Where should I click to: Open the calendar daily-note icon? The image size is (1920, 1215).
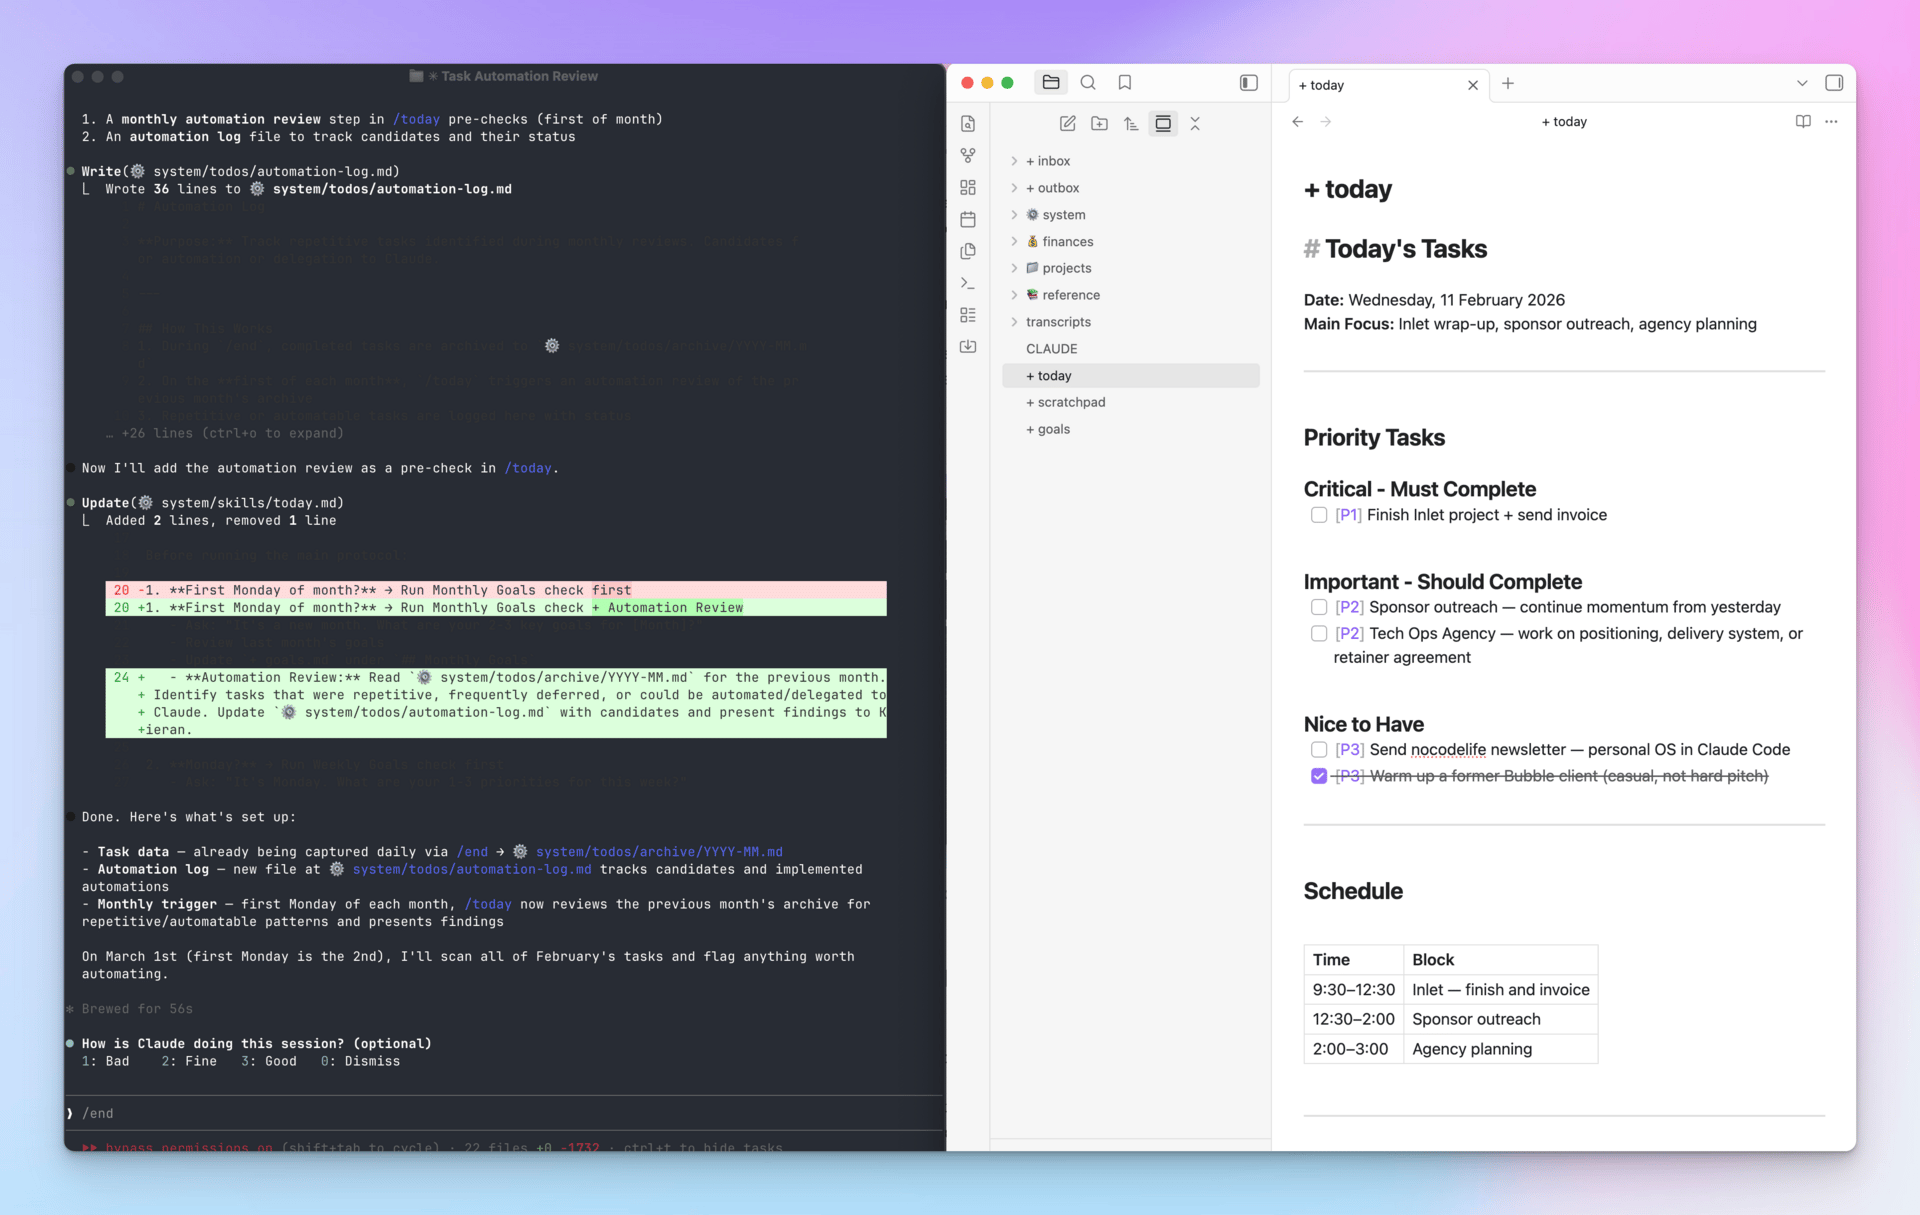pos(968,219)
